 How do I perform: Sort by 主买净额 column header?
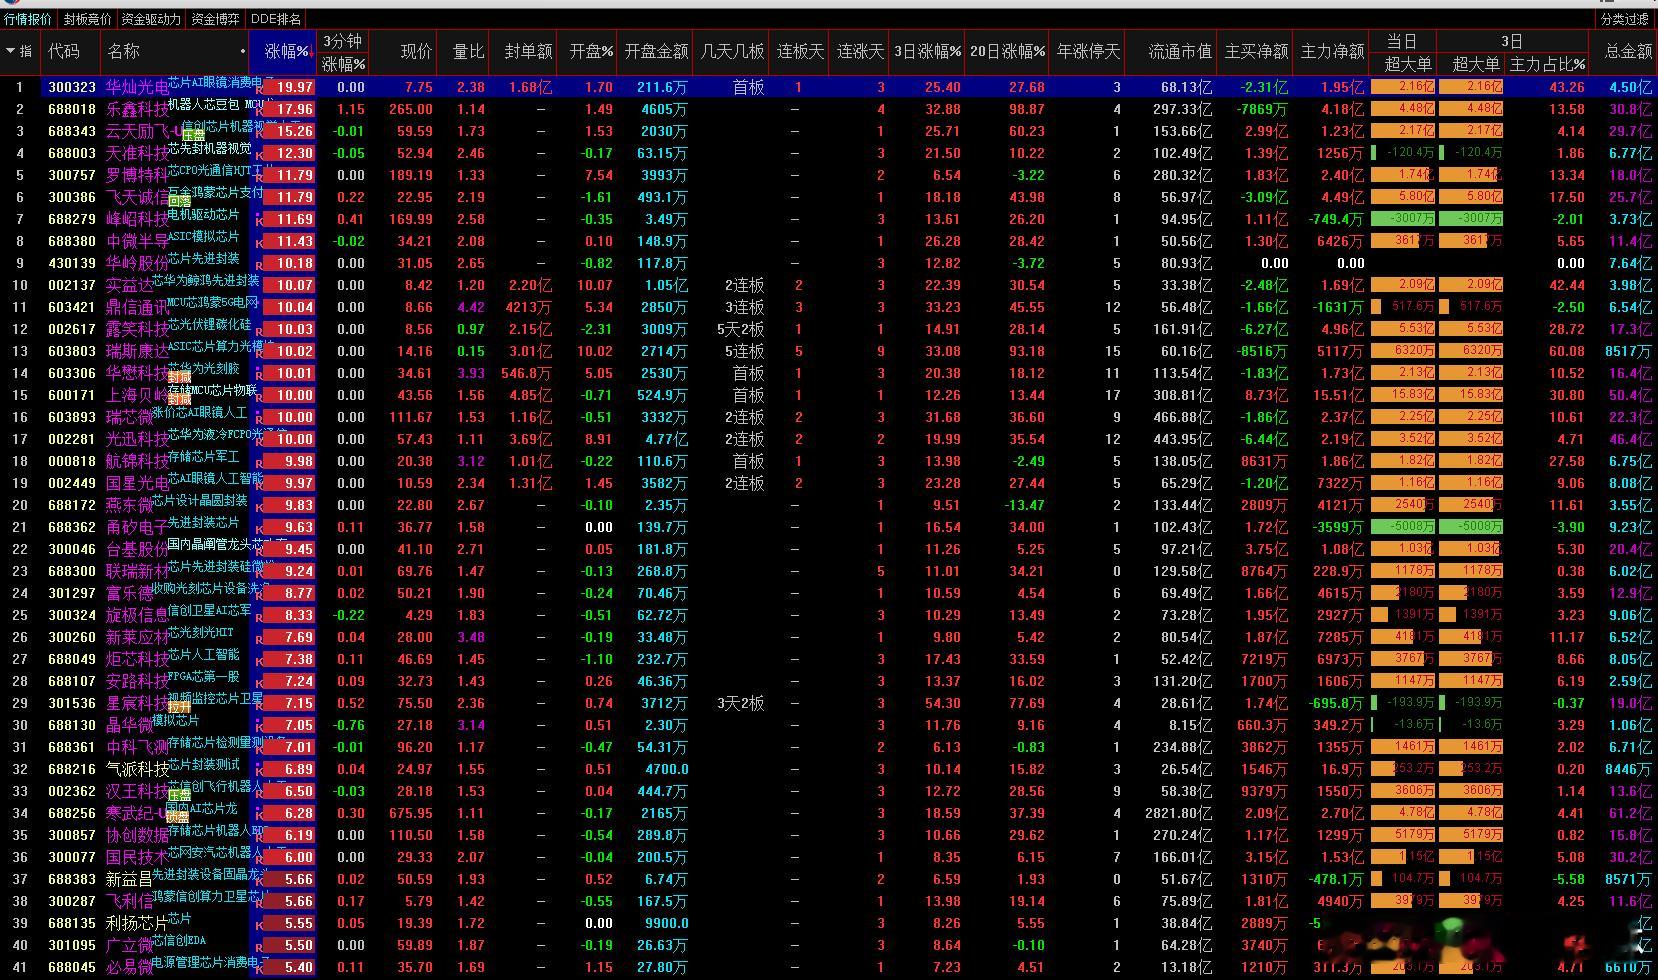[x=1256, y=51]
